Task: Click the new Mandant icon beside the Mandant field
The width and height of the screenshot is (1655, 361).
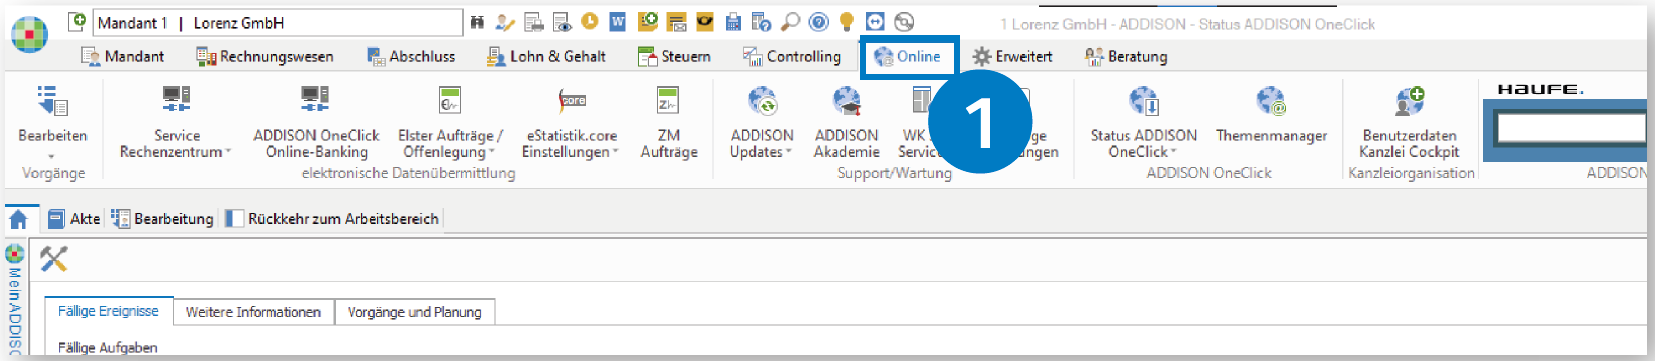Action: [77, 21]
